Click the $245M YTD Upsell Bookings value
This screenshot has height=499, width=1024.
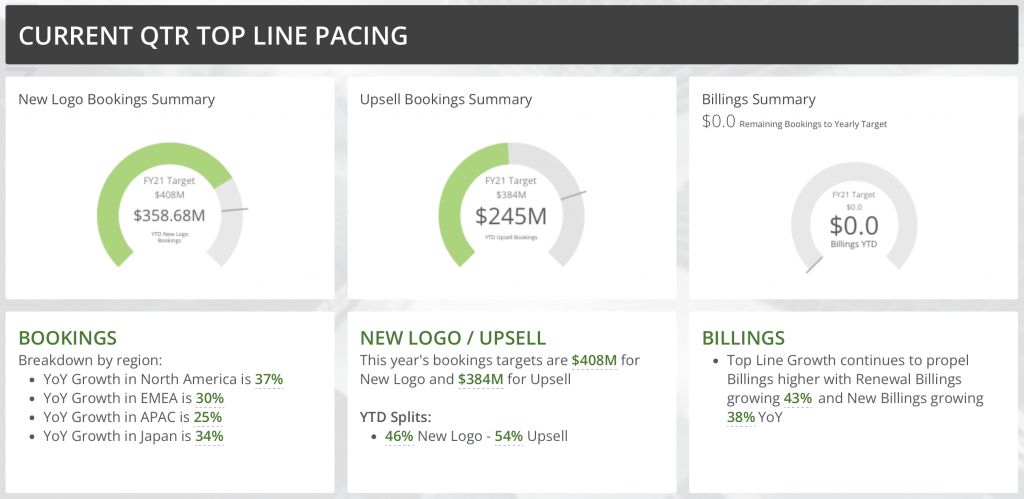point(511,216)
